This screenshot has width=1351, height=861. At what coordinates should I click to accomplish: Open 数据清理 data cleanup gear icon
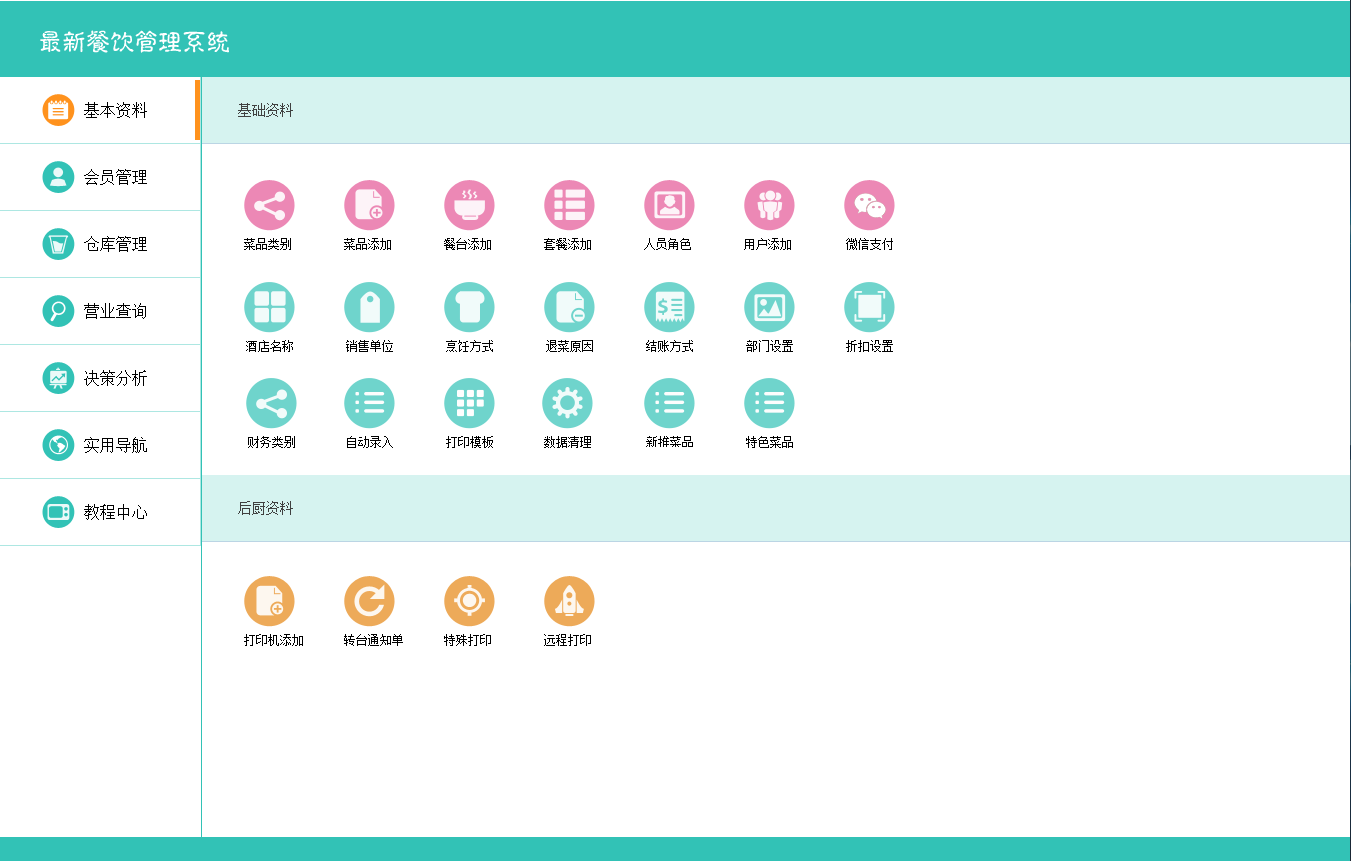pyautogui.click(x=567, y=403)
